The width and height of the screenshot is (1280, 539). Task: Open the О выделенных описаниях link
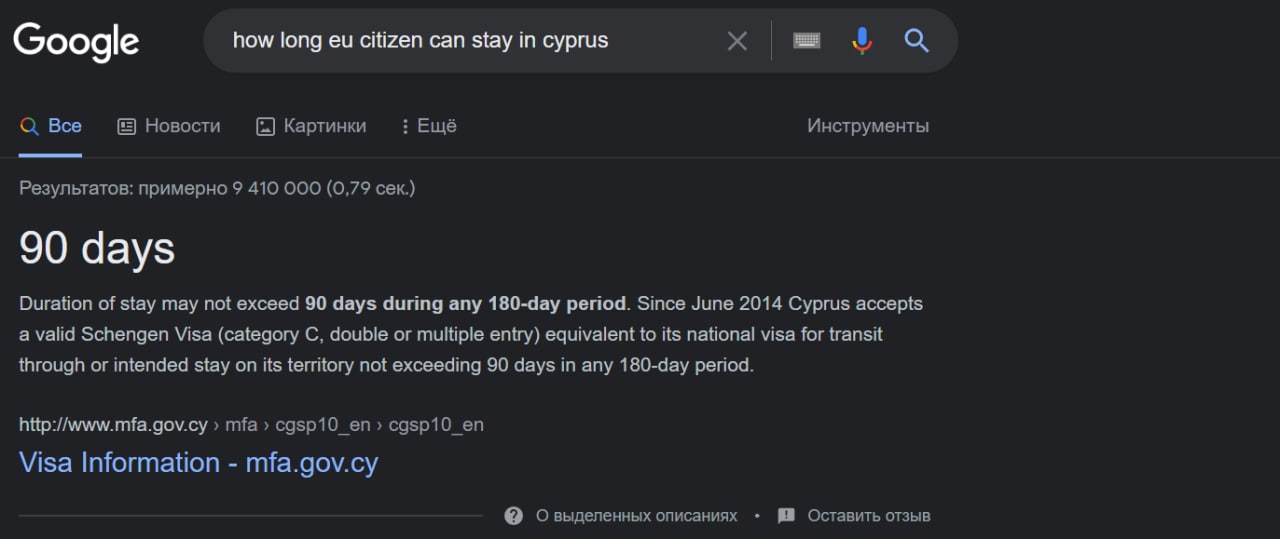636,516
